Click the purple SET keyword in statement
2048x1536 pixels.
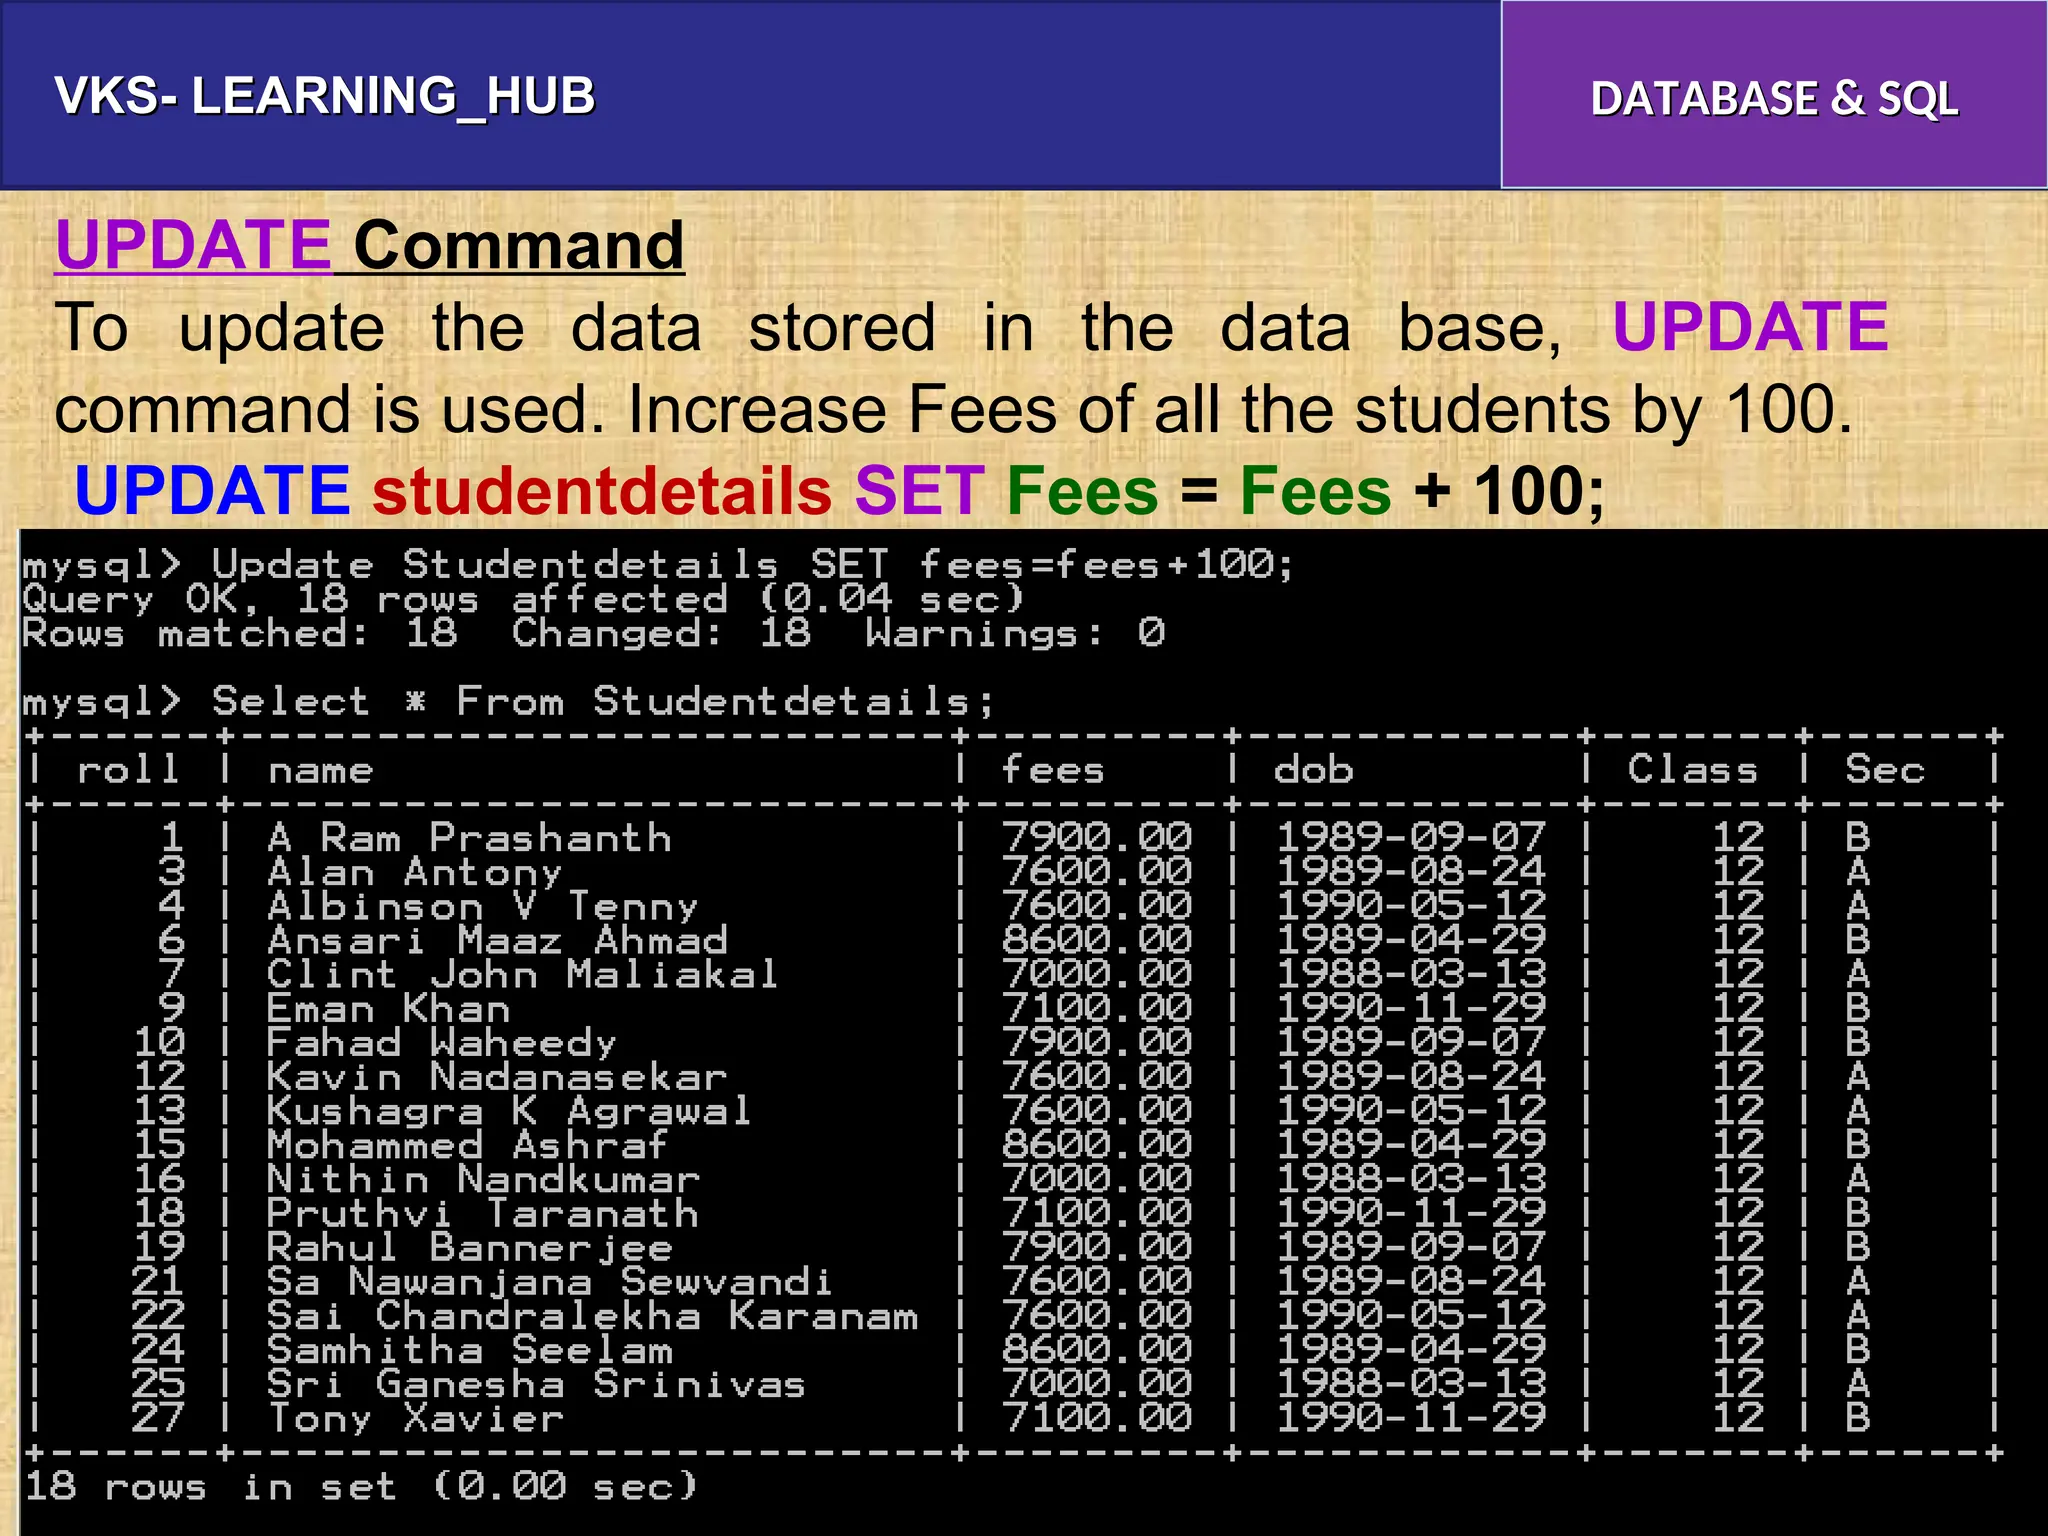pos(920,490)
